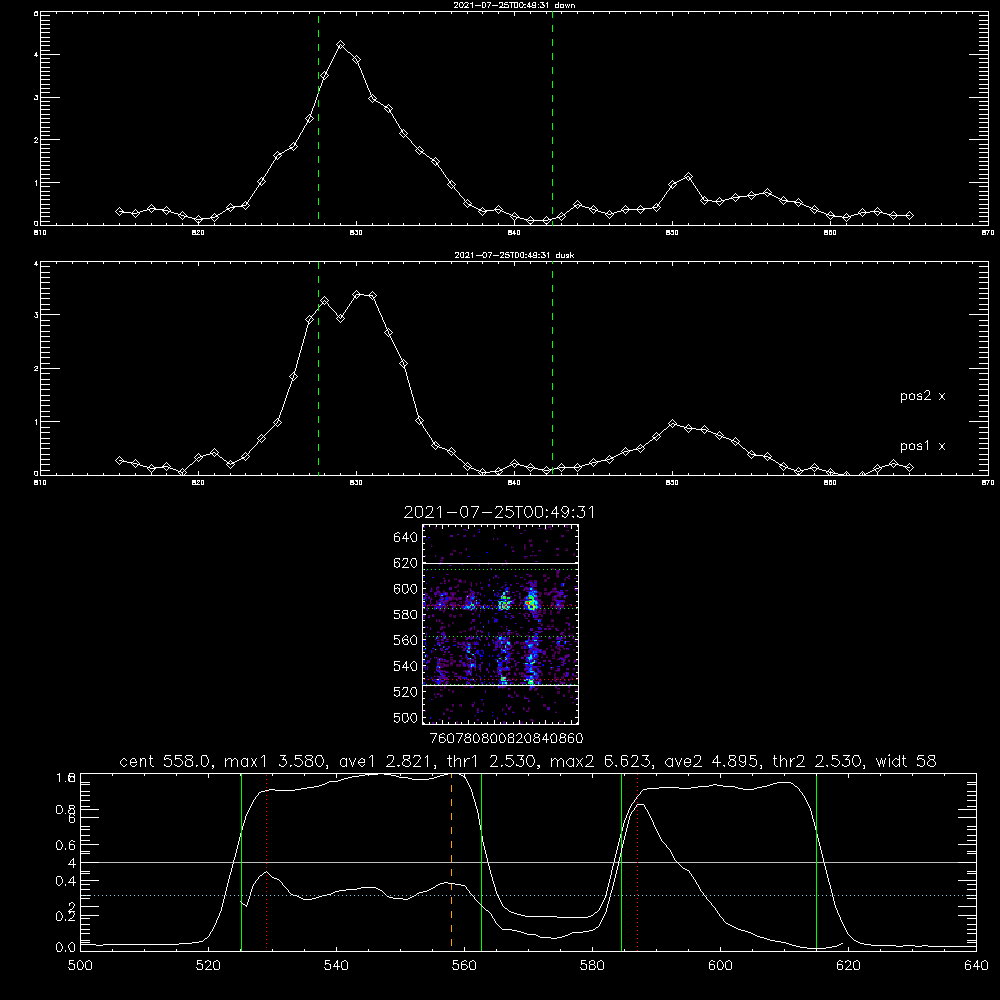Click the right green dashed line in dawn plot
The image size is (1000, 1000).
tap(552, 118)
